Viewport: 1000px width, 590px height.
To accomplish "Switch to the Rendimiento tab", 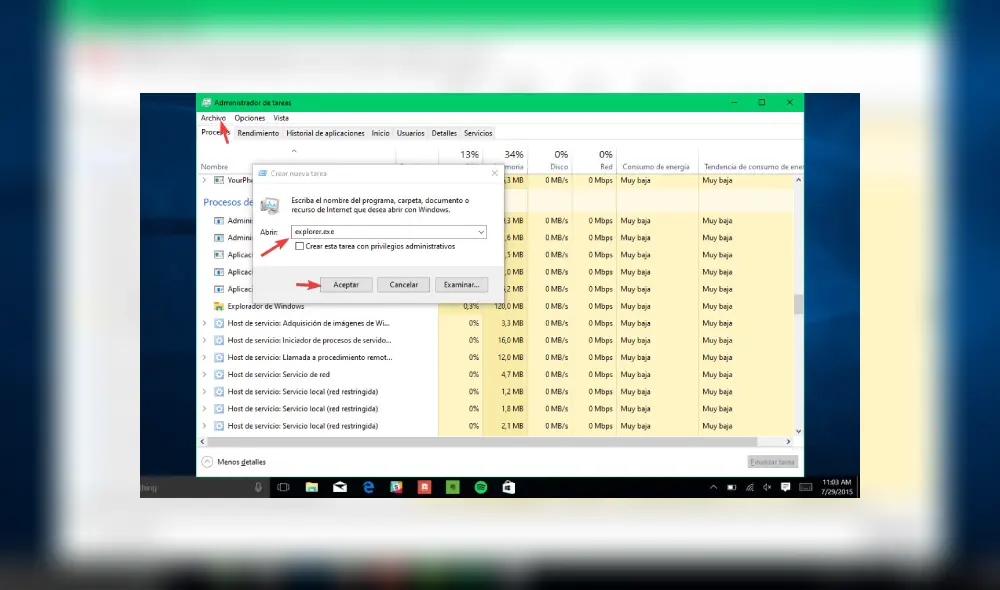I will (258, 132).
